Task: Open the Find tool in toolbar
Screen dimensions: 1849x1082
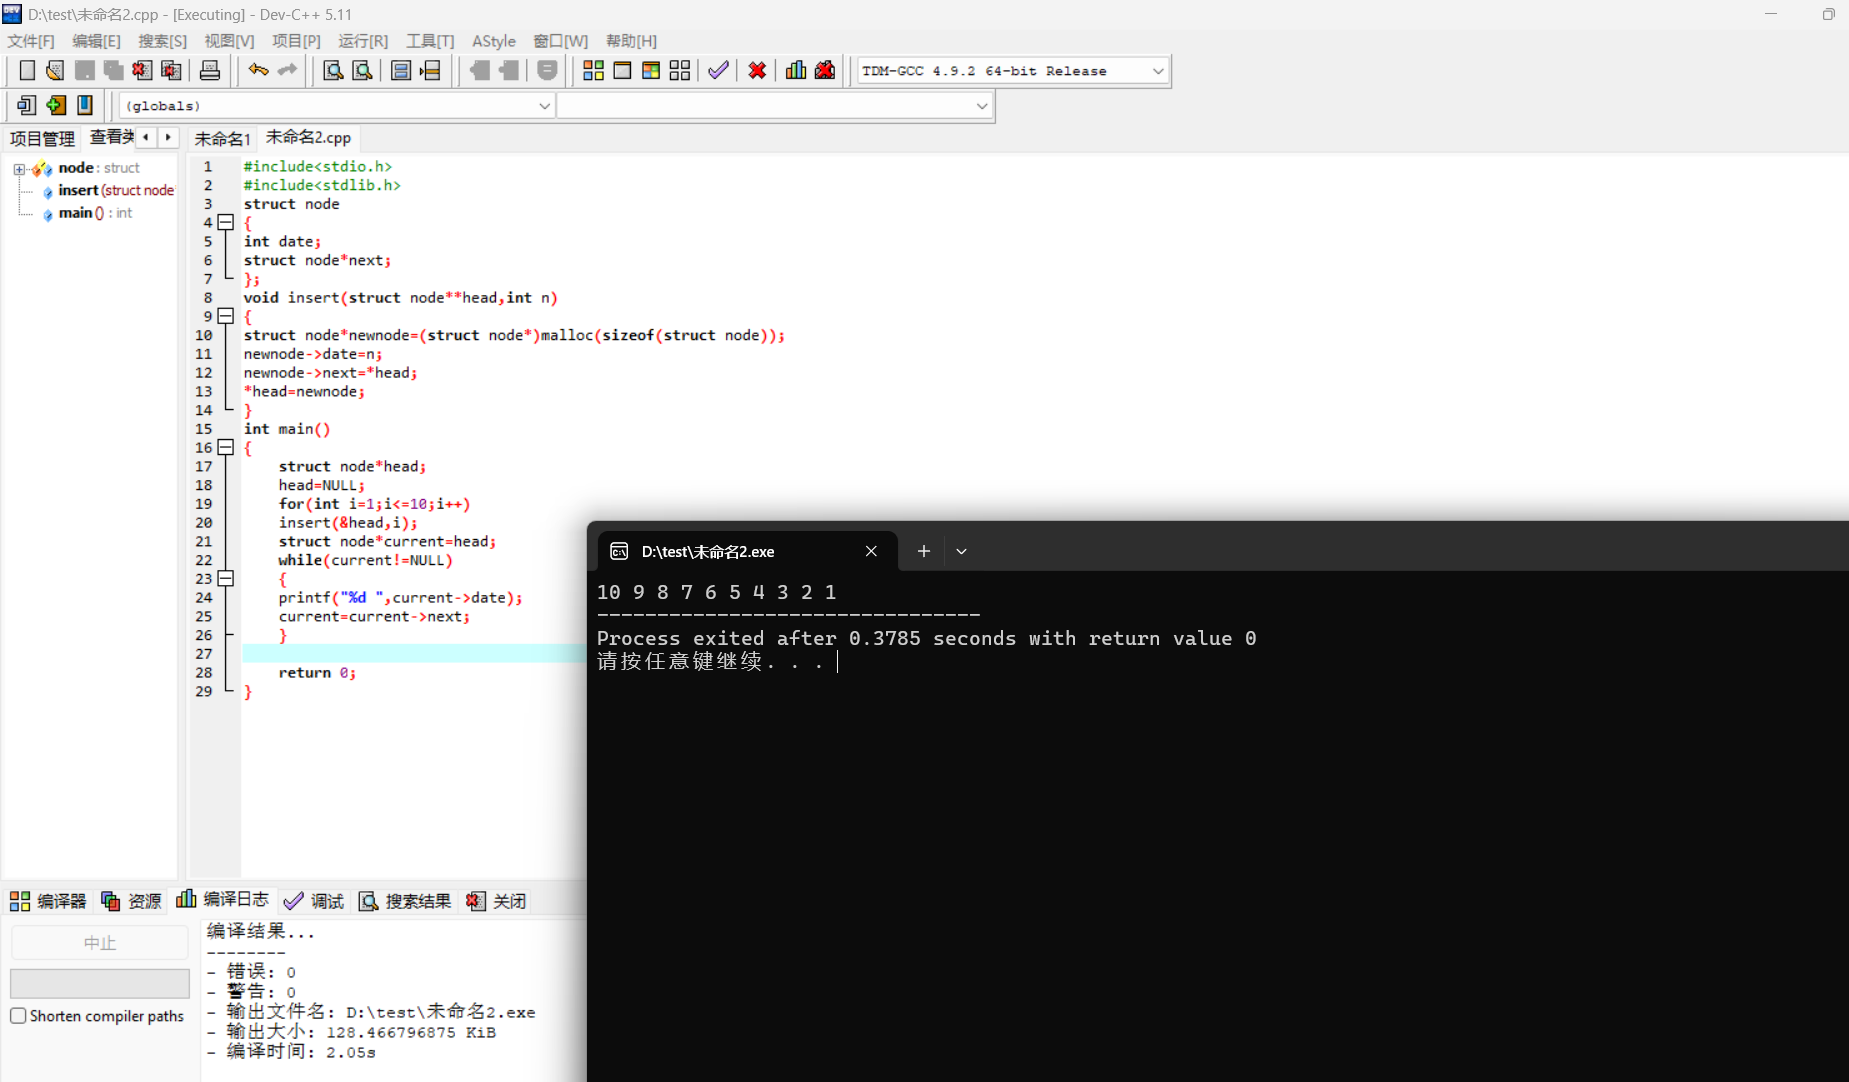Action: pyautogui.click(x=333, y=70)
